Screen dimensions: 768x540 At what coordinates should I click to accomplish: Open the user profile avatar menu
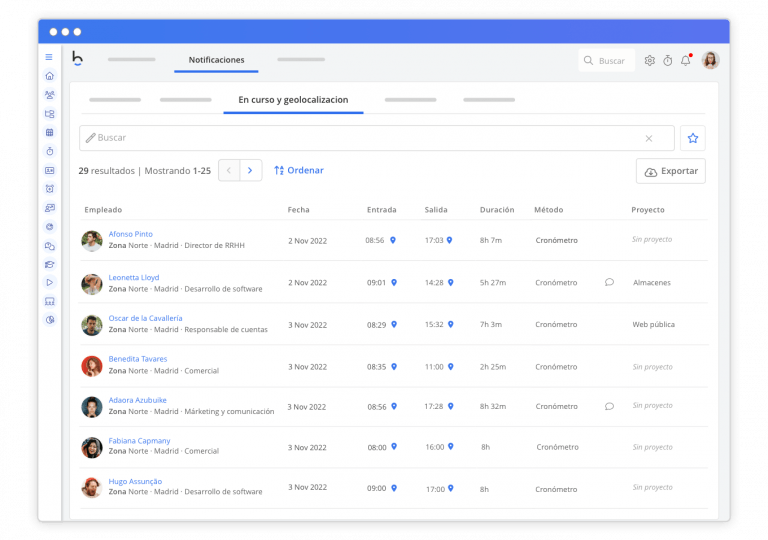pyautogui.click(x=710, y=60)
